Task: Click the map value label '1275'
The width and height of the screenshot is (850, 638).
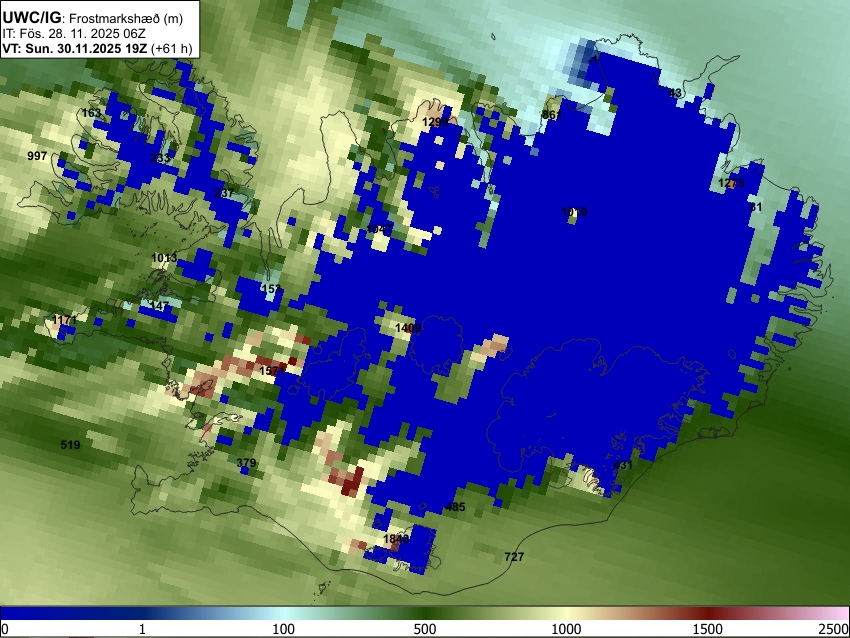Action: coord(731,183)
